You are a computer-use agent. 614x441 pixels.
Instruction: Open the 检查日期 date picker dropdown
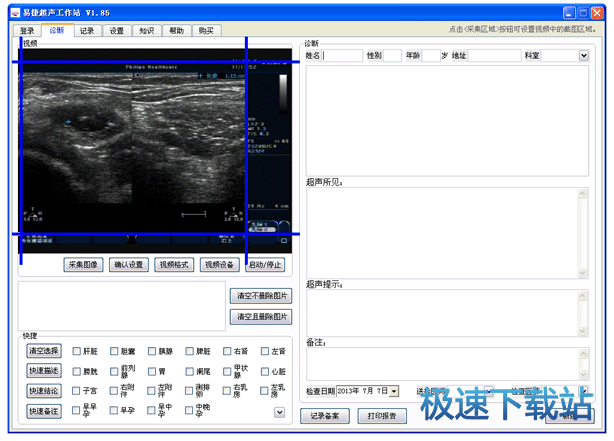(x=394, y=391)
